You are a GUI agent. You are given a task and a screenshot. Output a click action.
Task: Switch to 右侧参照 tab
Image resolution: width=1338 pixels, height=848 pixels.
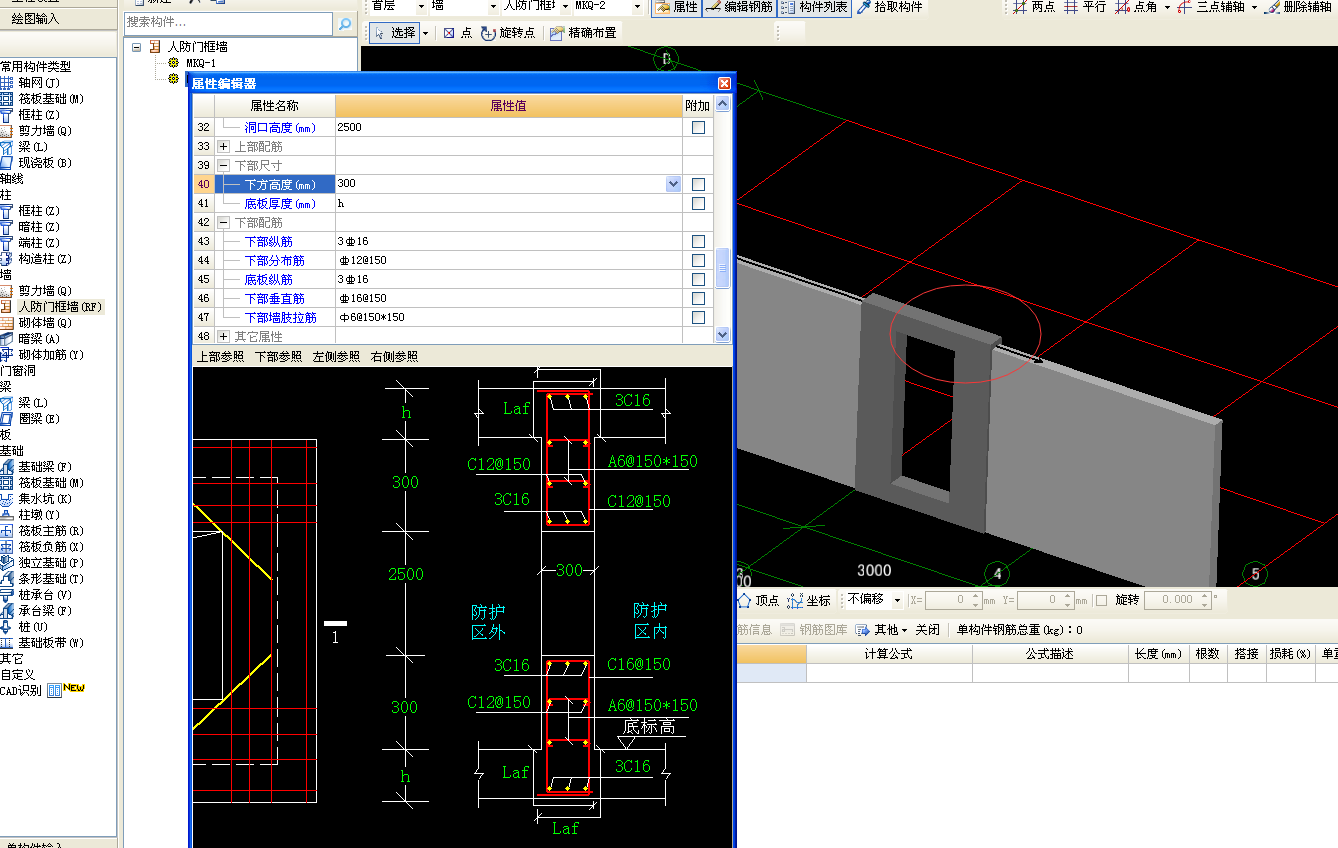pos(395,356)
